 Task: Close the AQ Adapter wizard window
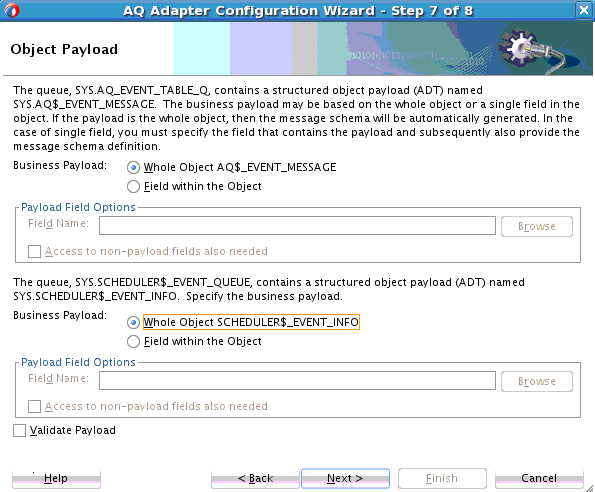click(x=584, y=10)
